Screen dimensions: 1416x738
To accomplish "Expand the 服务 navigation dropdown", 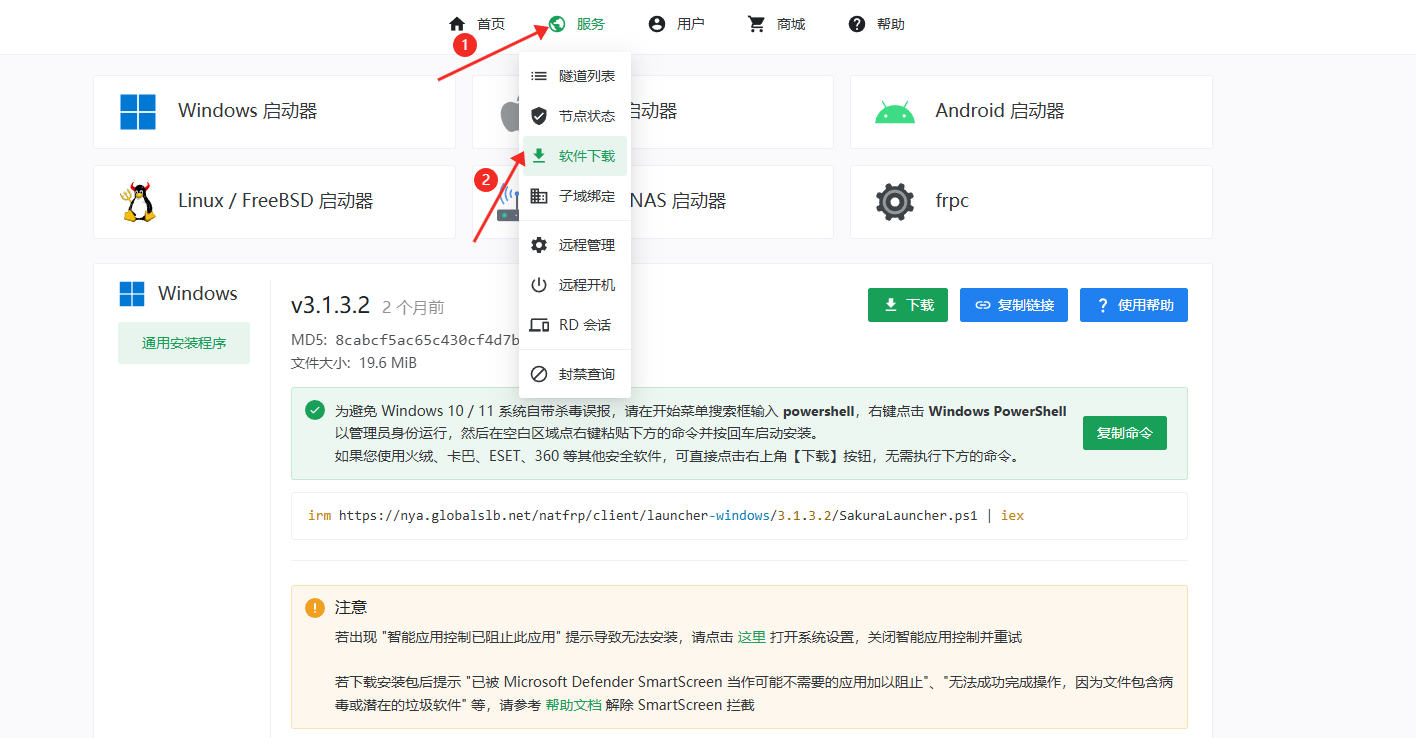I will (x=577, y=24).
